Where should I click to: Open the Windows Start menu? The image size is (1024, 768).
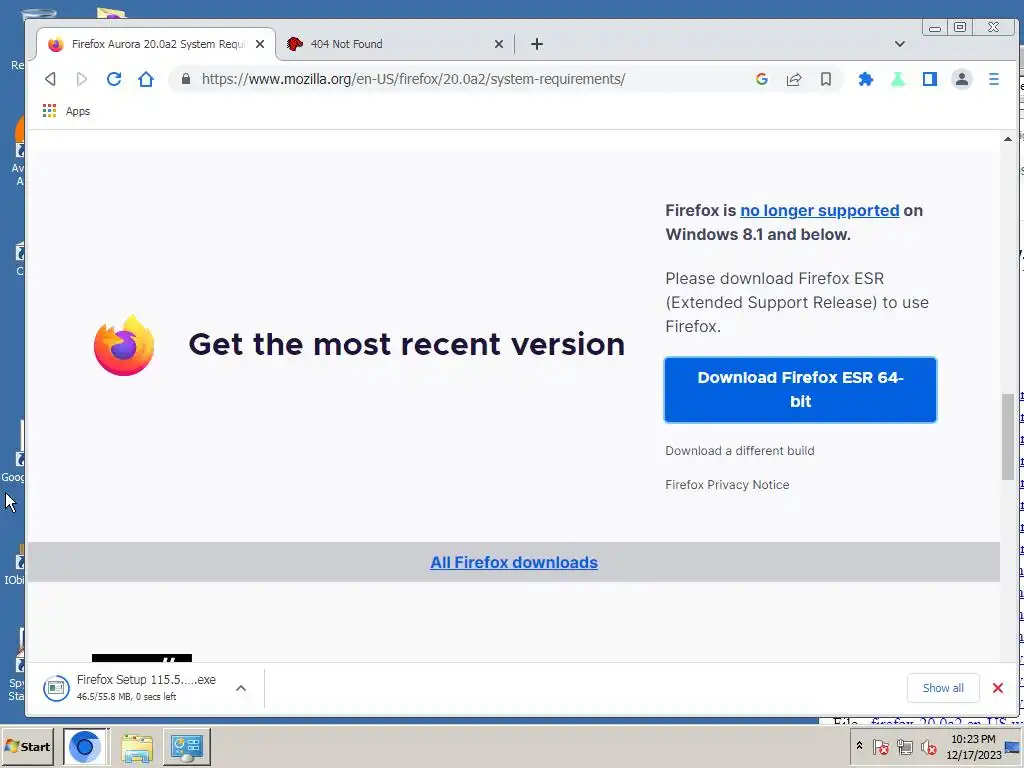[27, 746]
